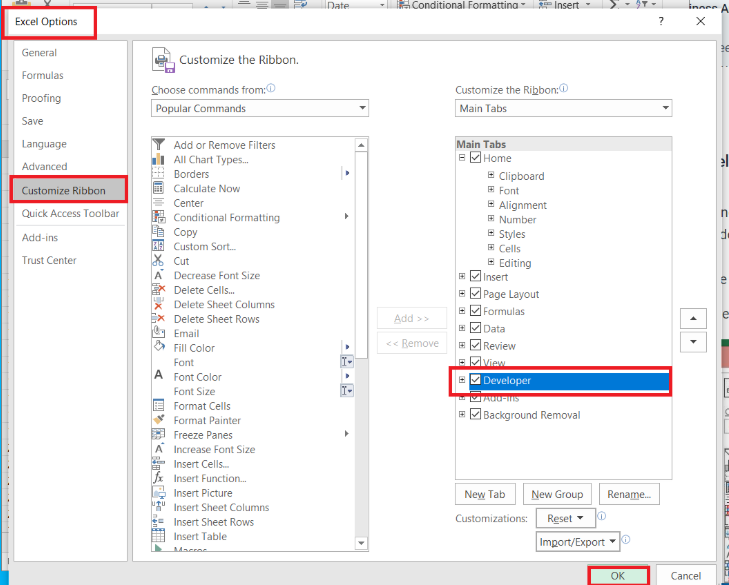
Task: Click the New Tab button
Action: point(485,494)
